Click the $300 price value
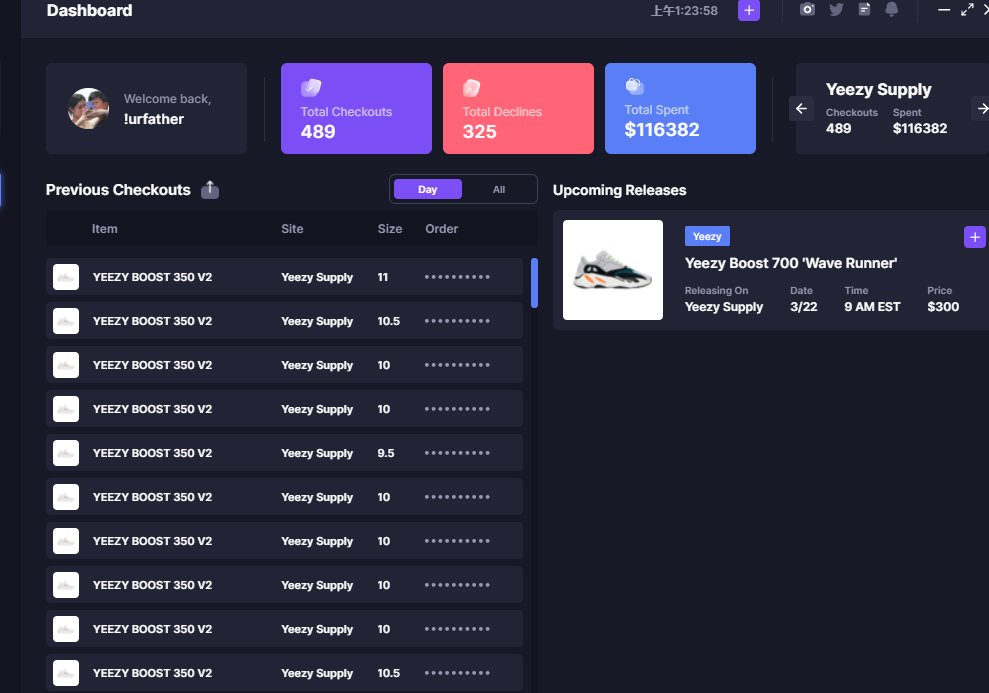Screen dimensions: 989x693 click(943, 307)
